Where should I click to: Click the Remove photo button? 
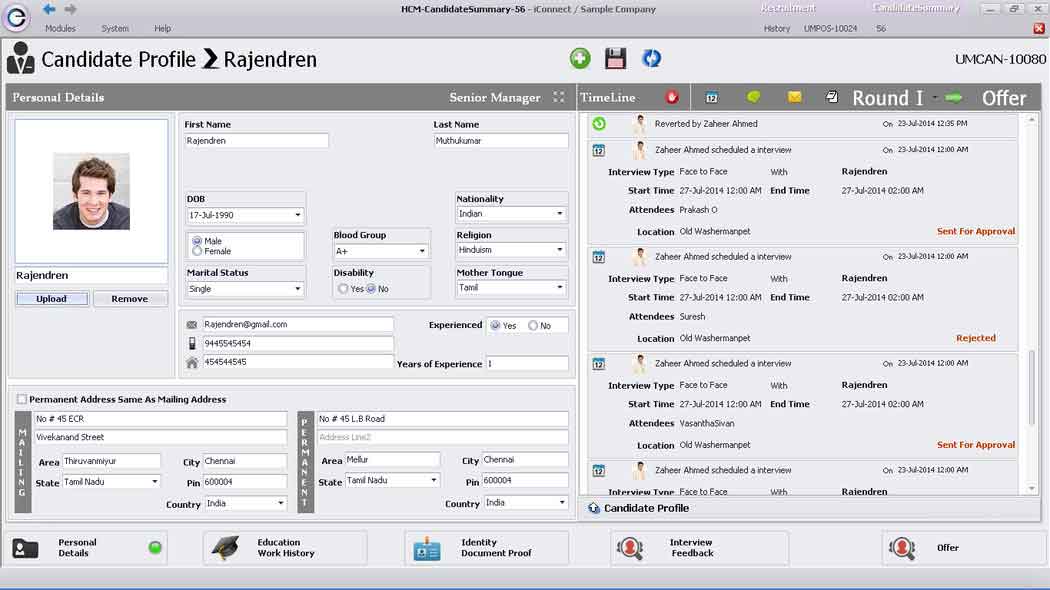pos(130,299)
